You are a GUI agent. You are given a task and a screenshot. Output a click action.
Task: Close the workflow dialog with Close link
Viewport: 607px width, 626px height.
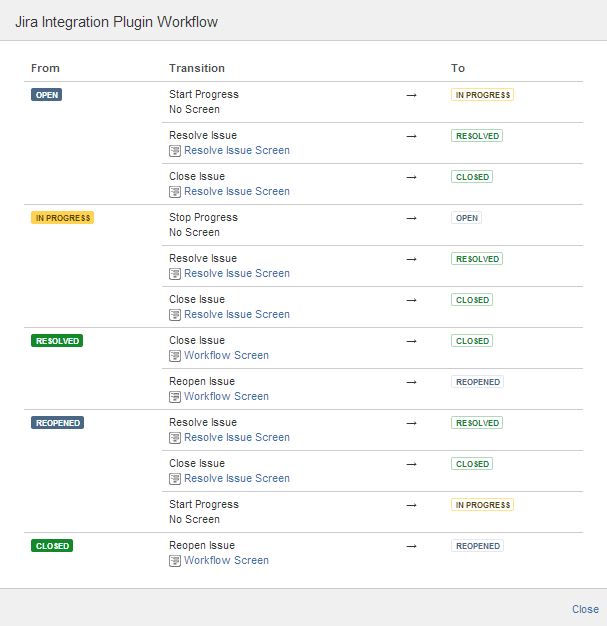(585, 609)
